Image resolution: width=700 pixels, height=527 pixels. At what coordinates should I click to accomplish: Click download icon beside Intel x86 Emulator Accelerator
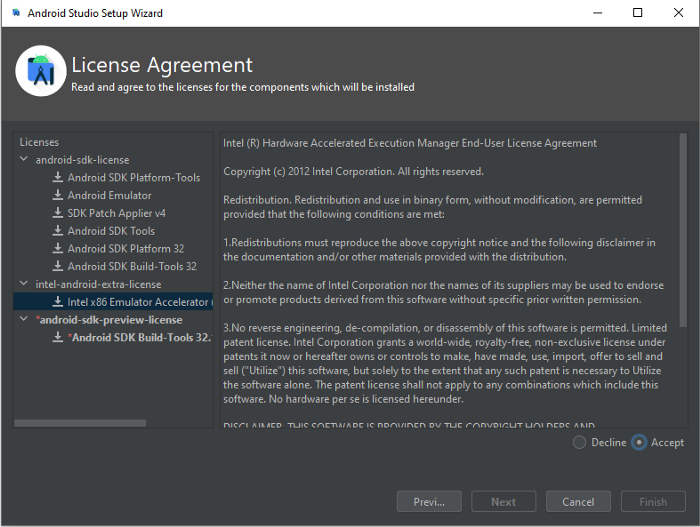point(58,302)
